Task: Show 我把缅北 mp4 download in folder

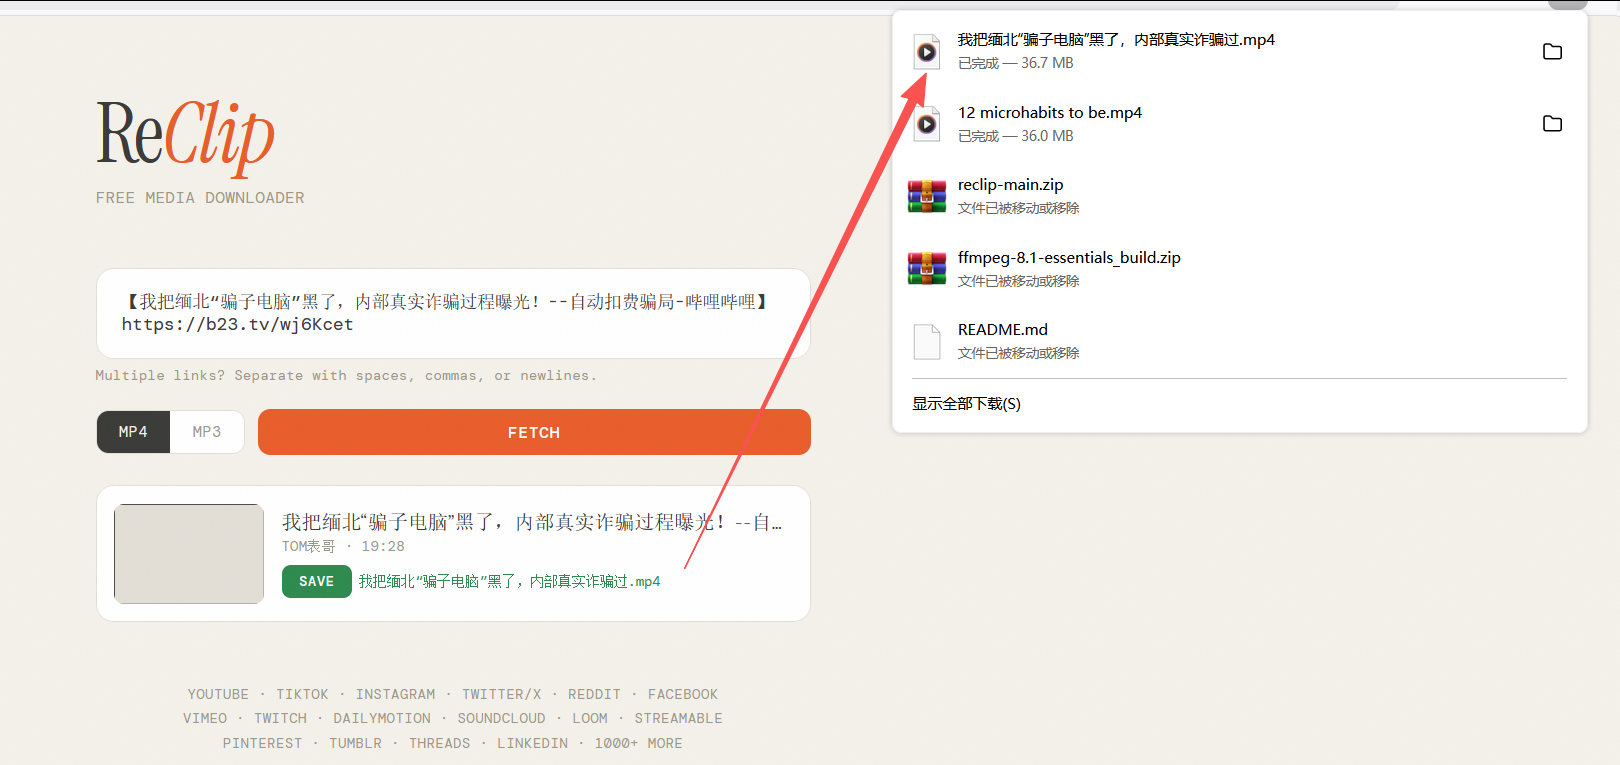Action: point(1552,51)
